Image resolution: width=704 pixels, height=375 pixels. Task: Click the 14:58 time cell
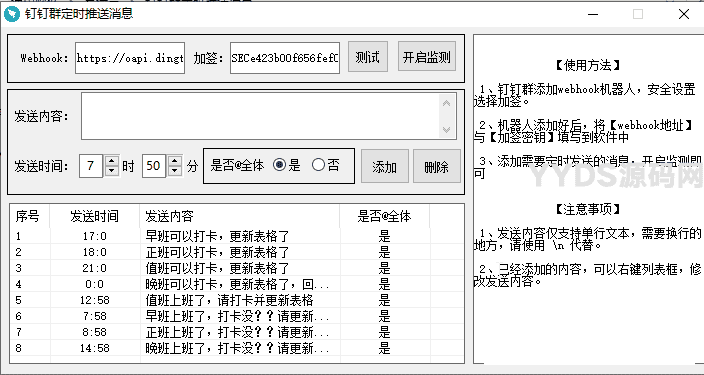pyautogui.click(x=95, y=348)
